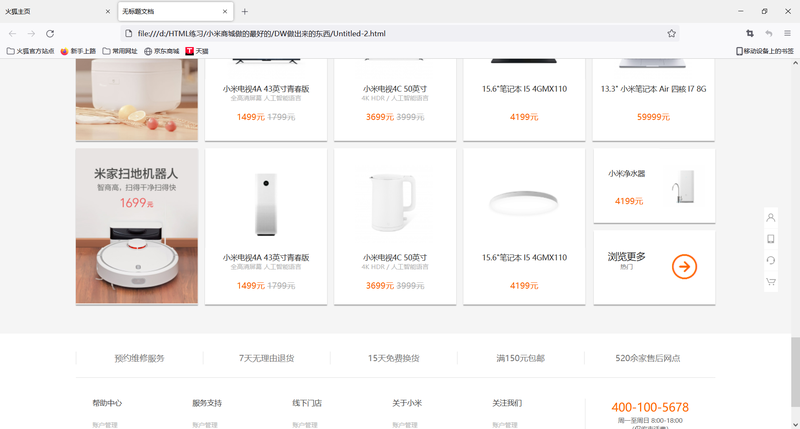
Task: Open a new tab with plus button
Action: [x=245, y=11]
